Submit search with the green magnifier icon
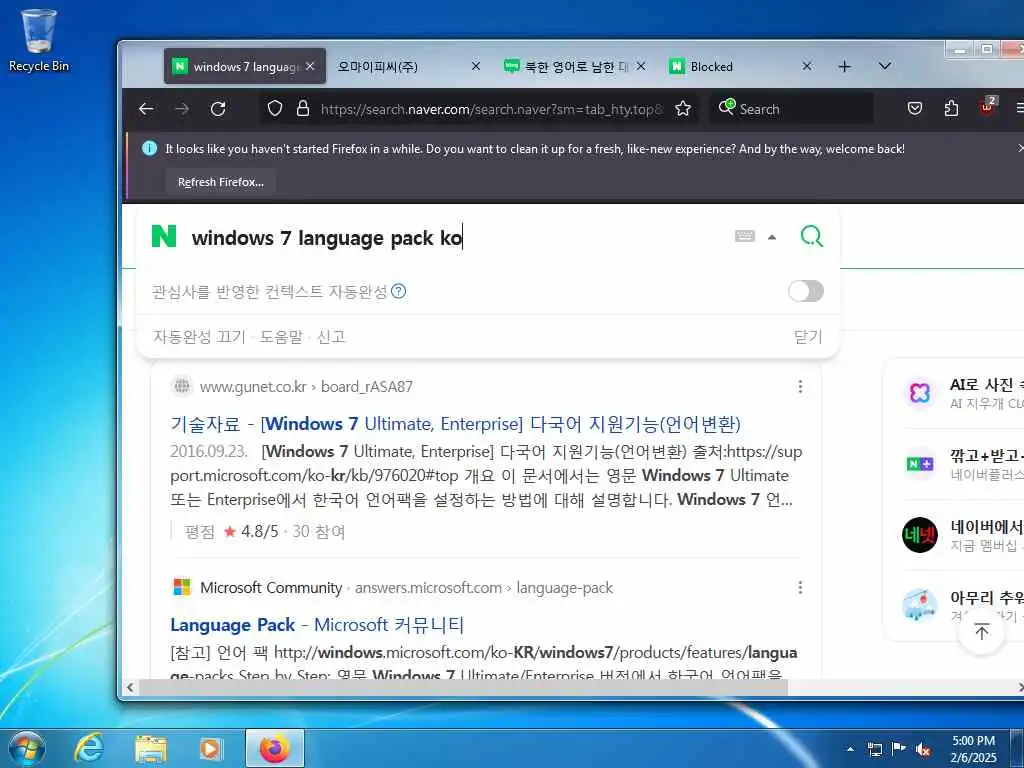 click(812, 236)
